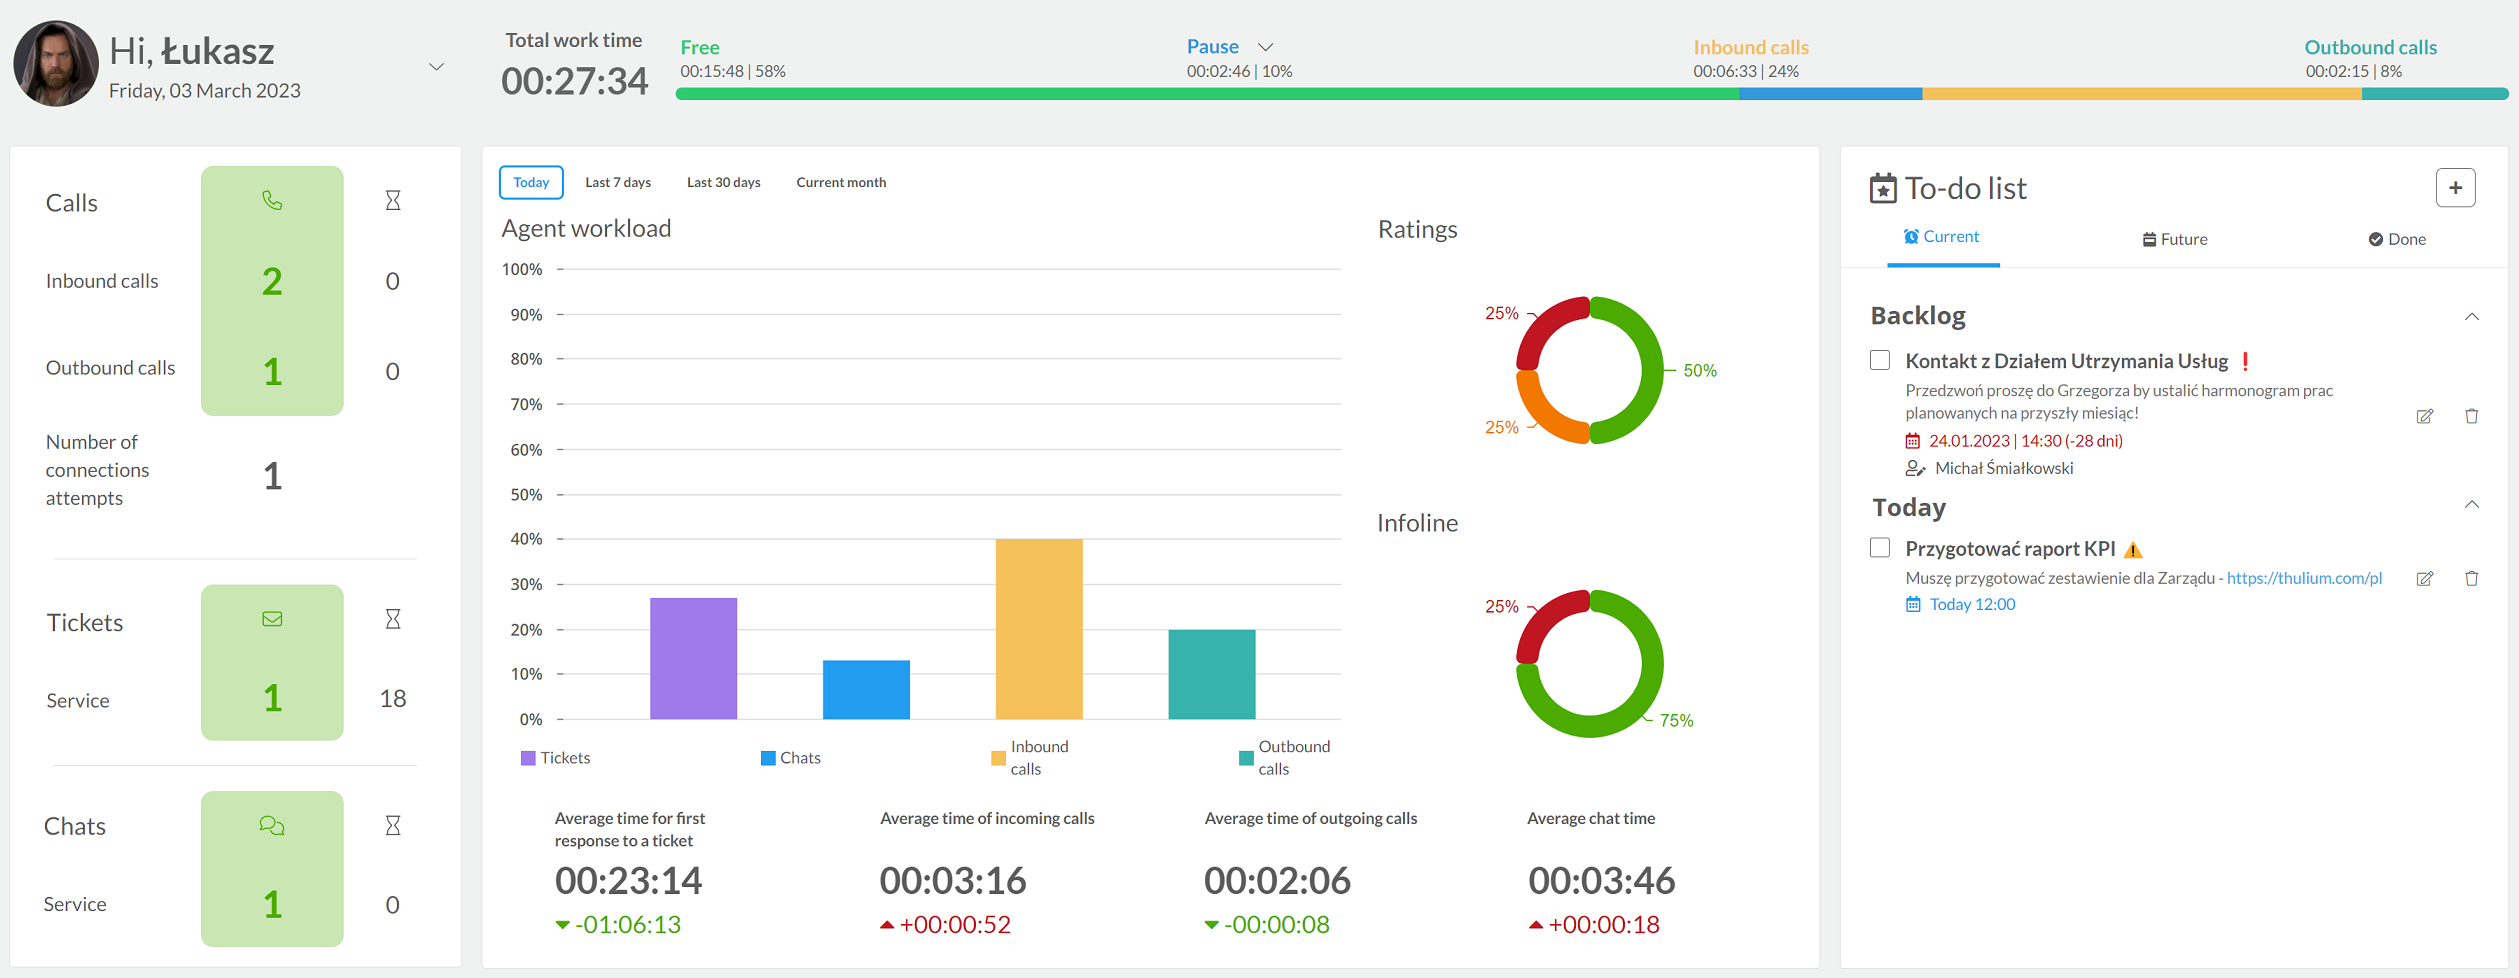
Task: Open the Pause status dropdown arrow
Action: (1266, 47)
